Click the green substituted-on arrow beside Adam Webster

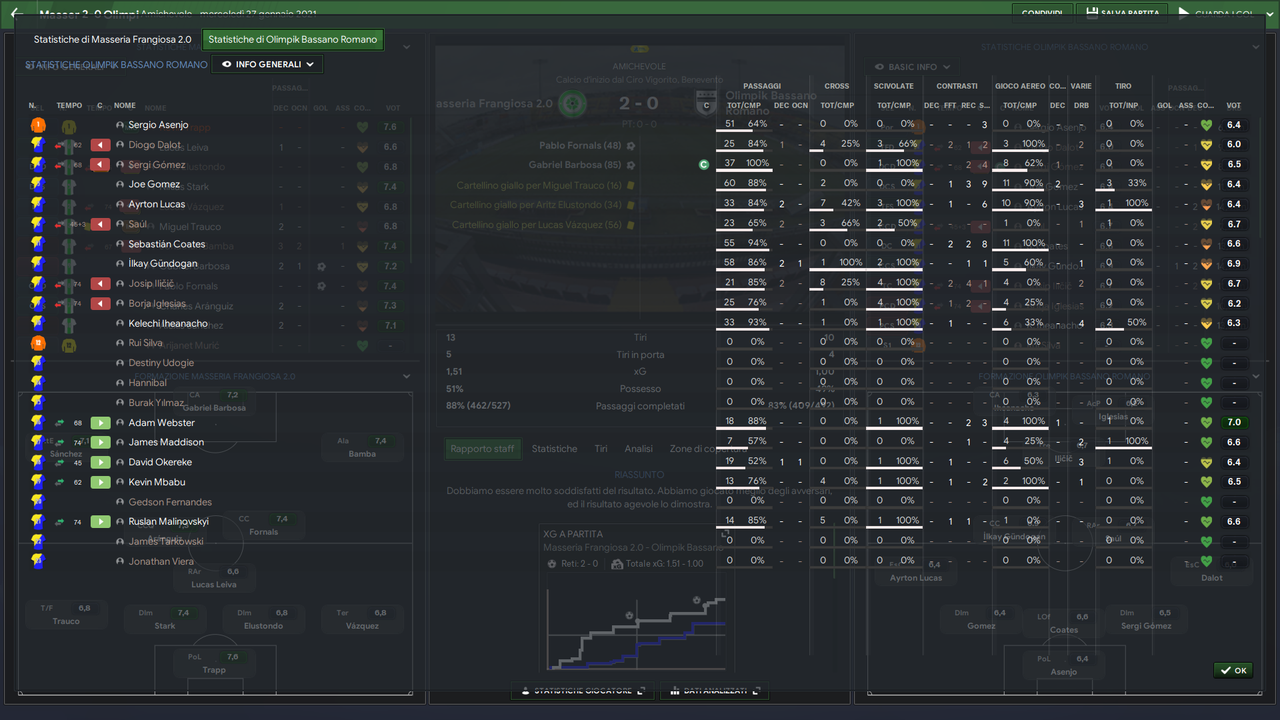point(100,423)
